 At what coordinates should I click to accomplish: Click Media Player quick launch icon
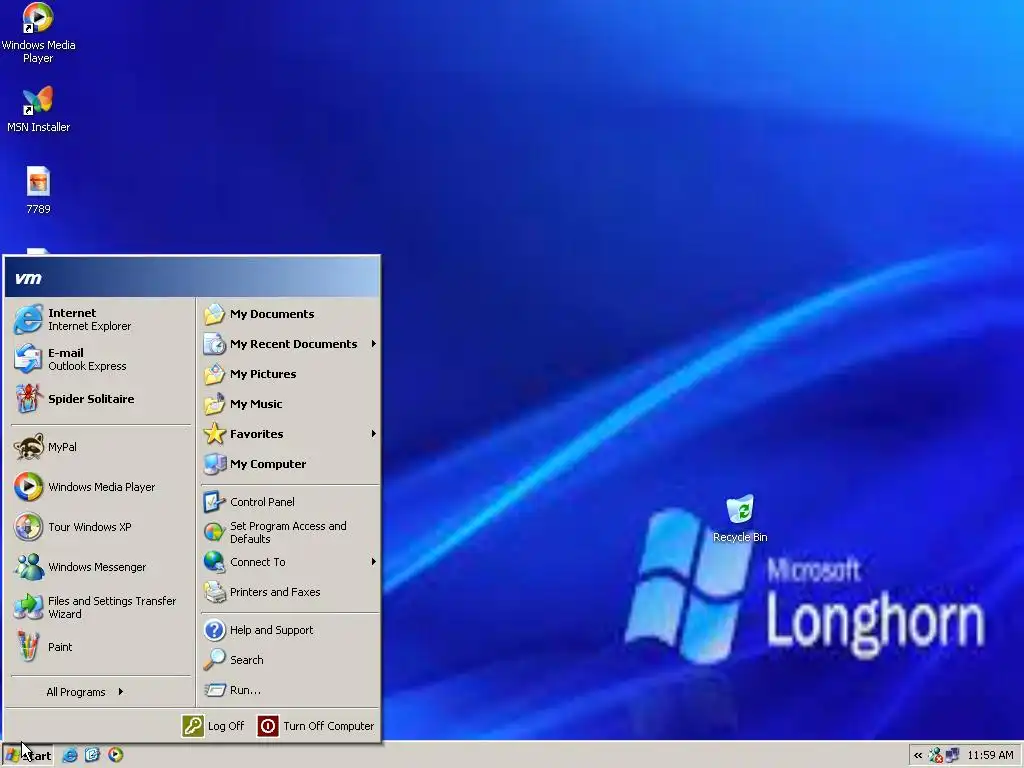(116, 755)
